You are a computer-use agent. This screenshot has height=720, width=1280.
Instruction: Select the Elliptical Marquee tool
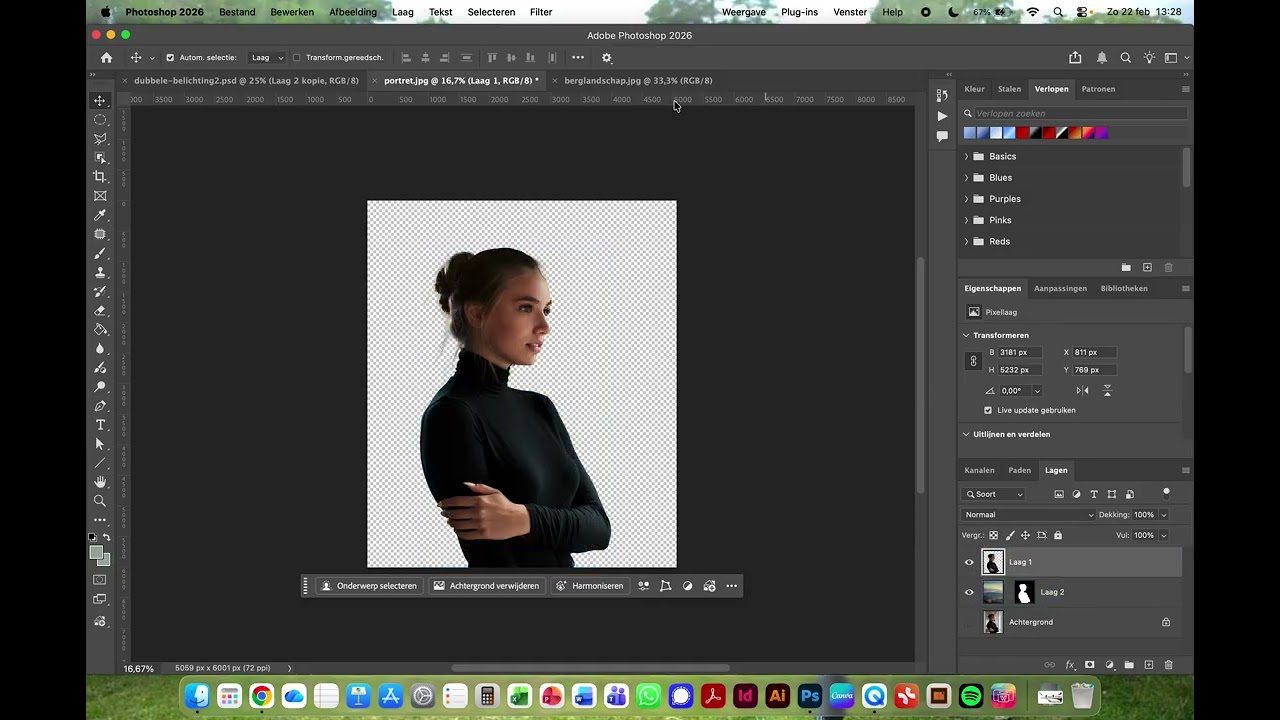[100, 120]
